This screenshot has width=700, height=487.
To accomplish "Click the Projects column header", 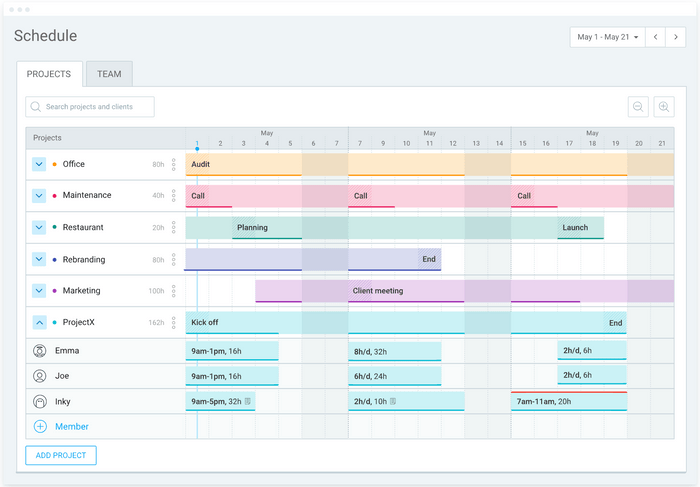I will (x=47, y=138).
